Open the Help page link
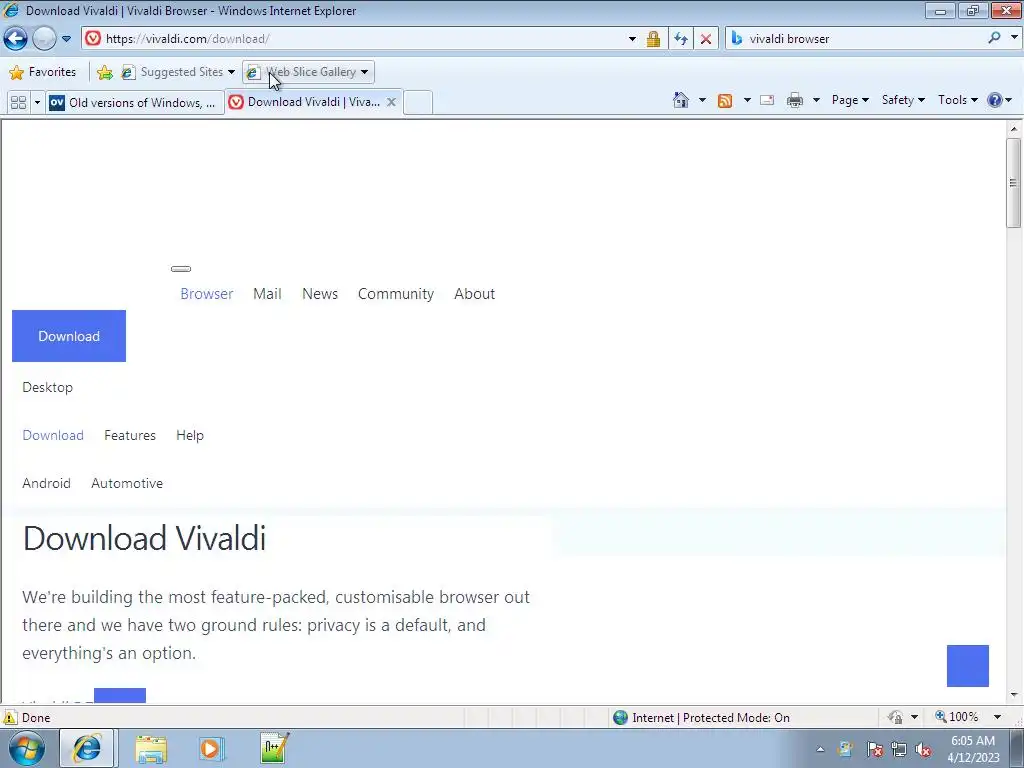Image resolution: width=1024 pixels, height=768 pixels. coord(190,435)
